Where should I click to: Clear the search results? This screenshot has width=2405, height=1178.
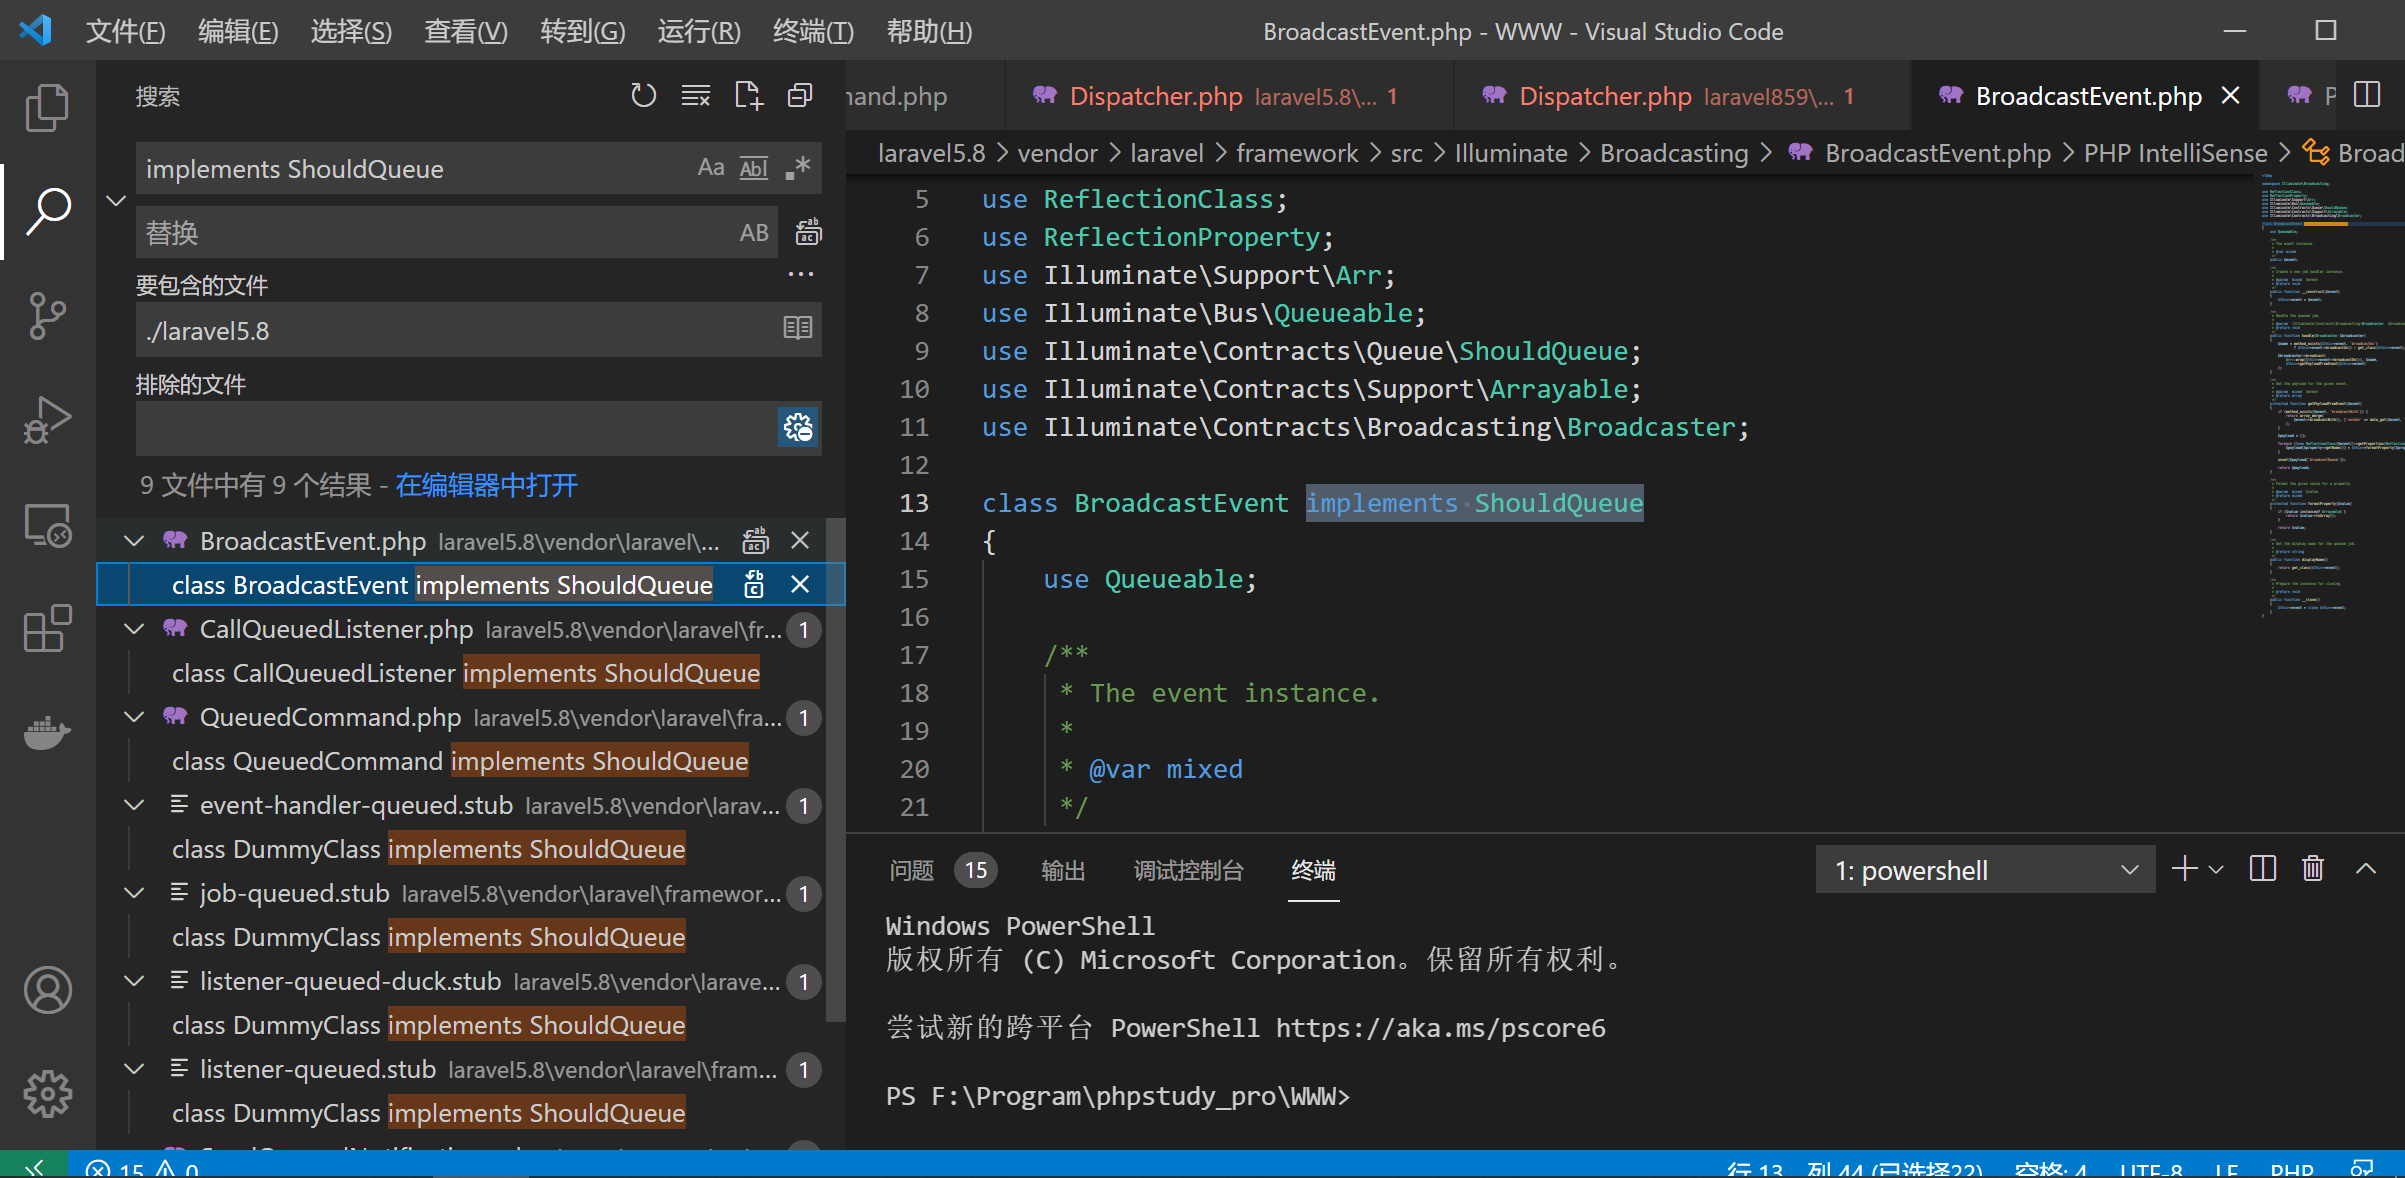pyautogui.click(x=695, y=96)
